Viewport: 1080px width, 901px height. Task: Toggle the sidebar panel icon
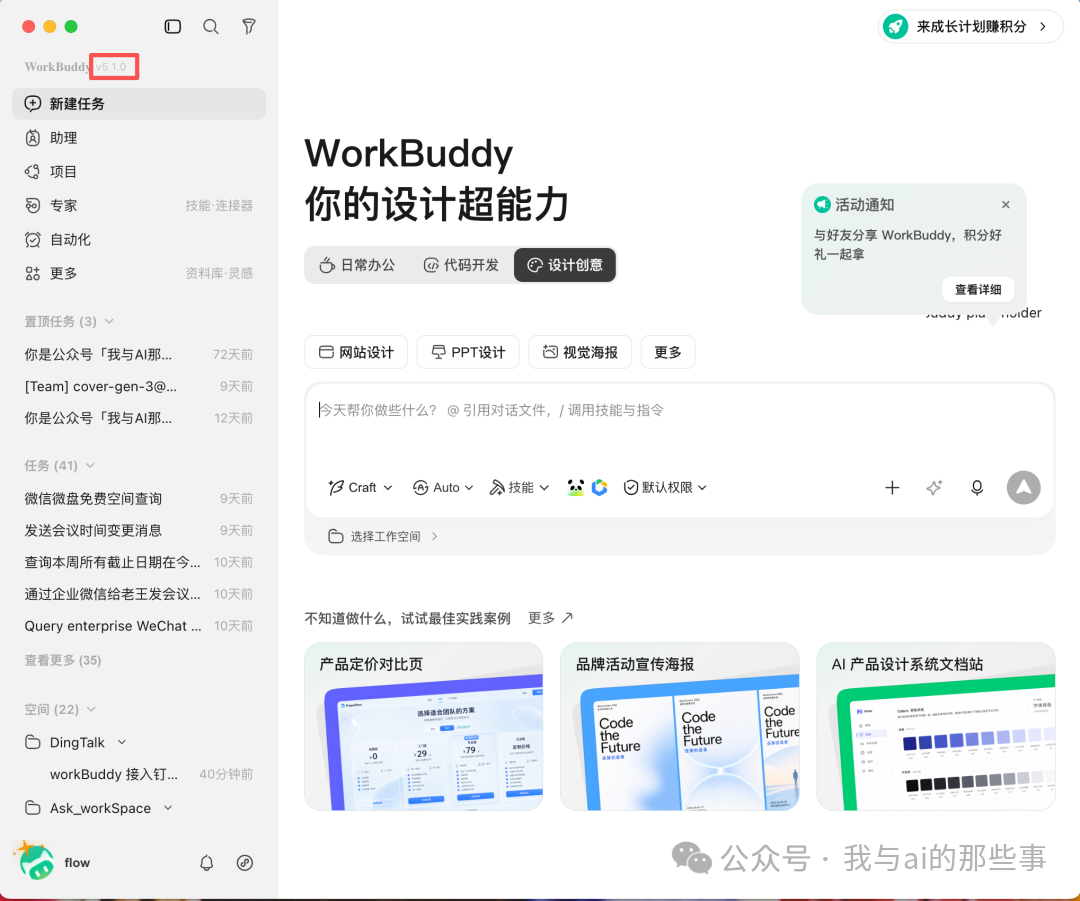pos(173,27)
